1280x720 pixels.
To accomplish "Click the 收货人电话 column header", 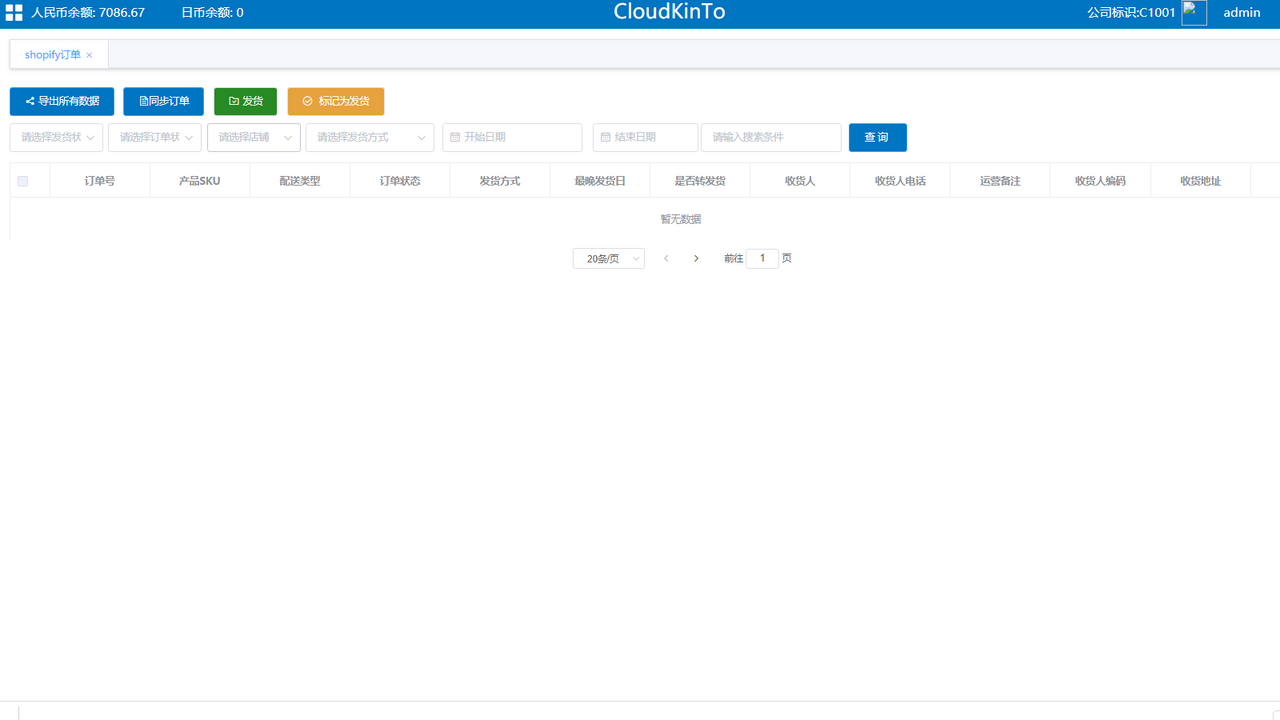I will 900,181.
